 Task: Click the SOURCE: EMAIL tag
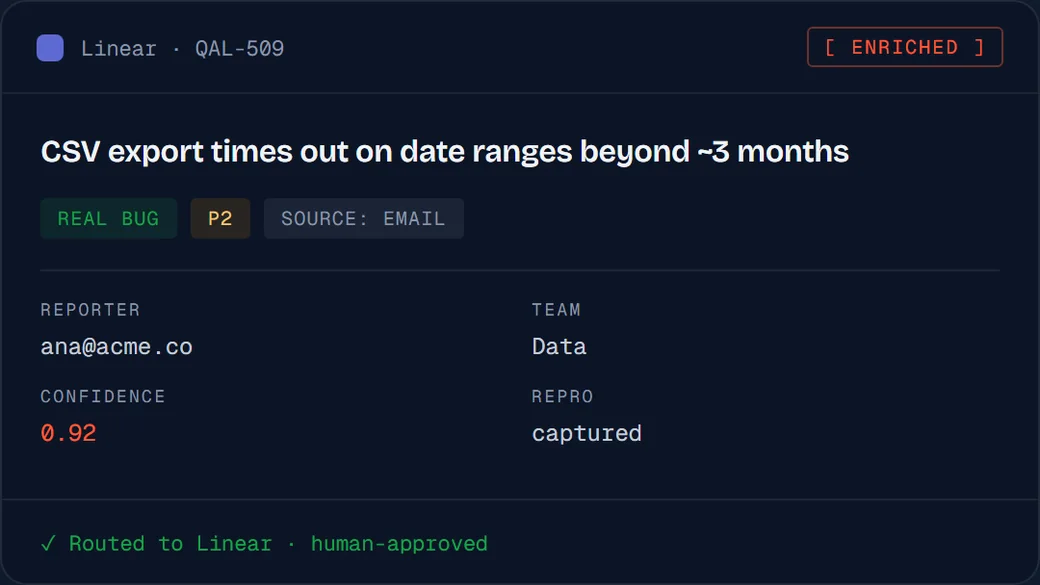point(363,218)
